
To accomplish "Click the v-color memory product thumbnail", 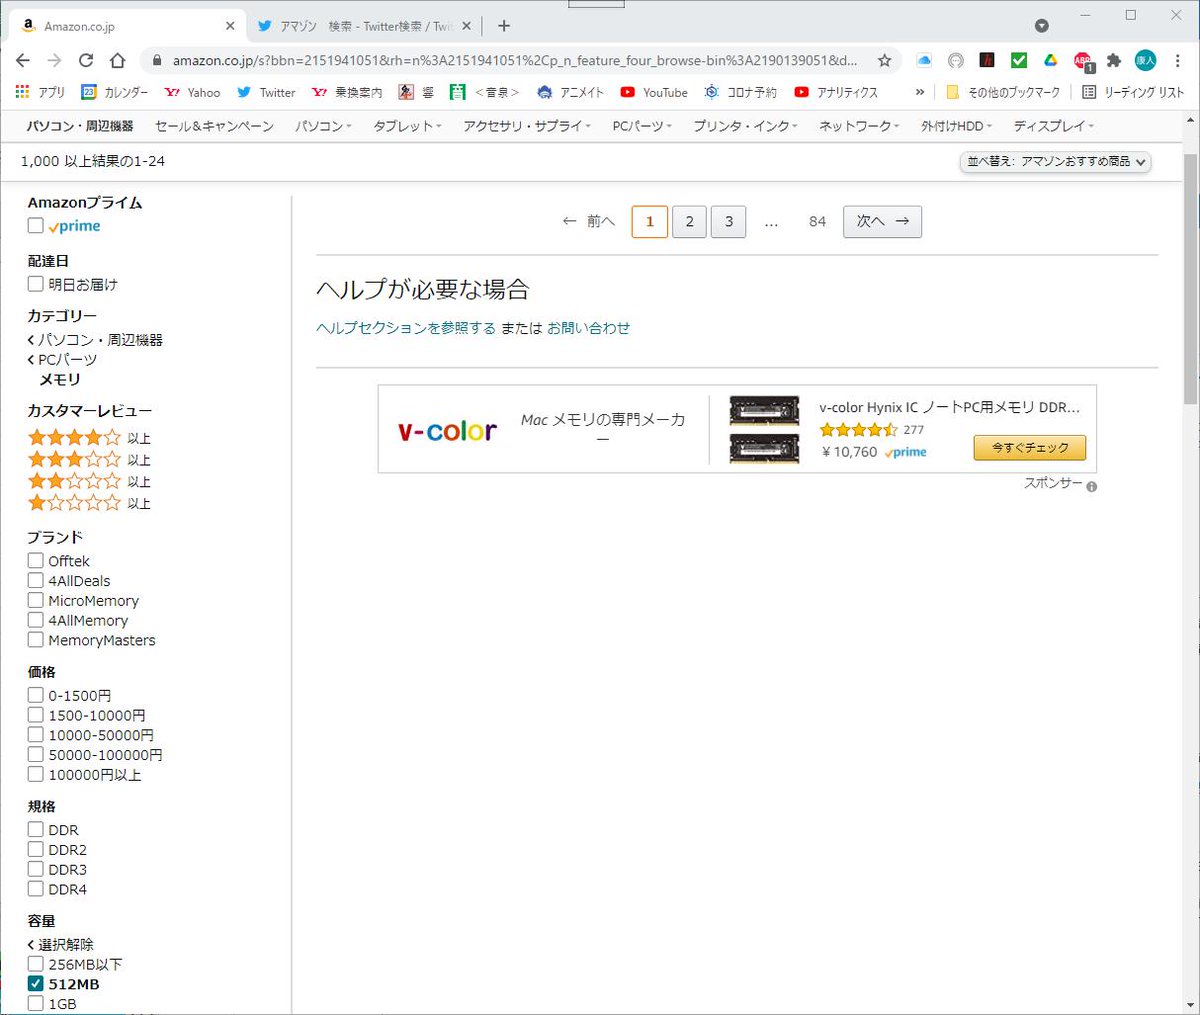I will (x=764, y=429).
